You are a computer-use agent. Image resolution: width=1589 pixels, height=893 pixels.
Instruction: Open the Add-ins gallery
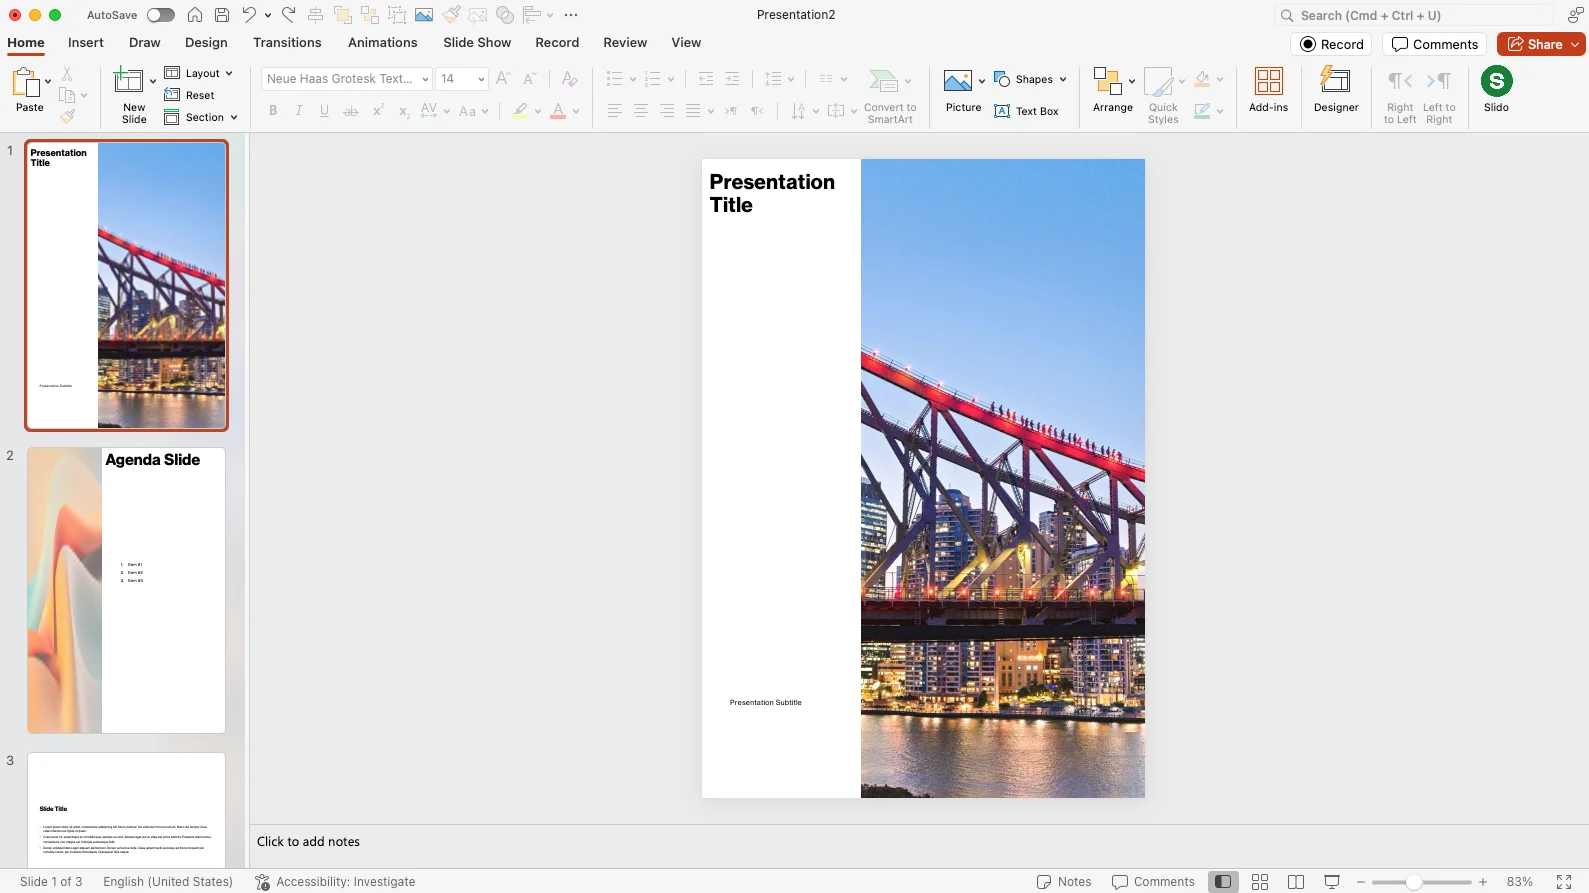point(1269,89)
